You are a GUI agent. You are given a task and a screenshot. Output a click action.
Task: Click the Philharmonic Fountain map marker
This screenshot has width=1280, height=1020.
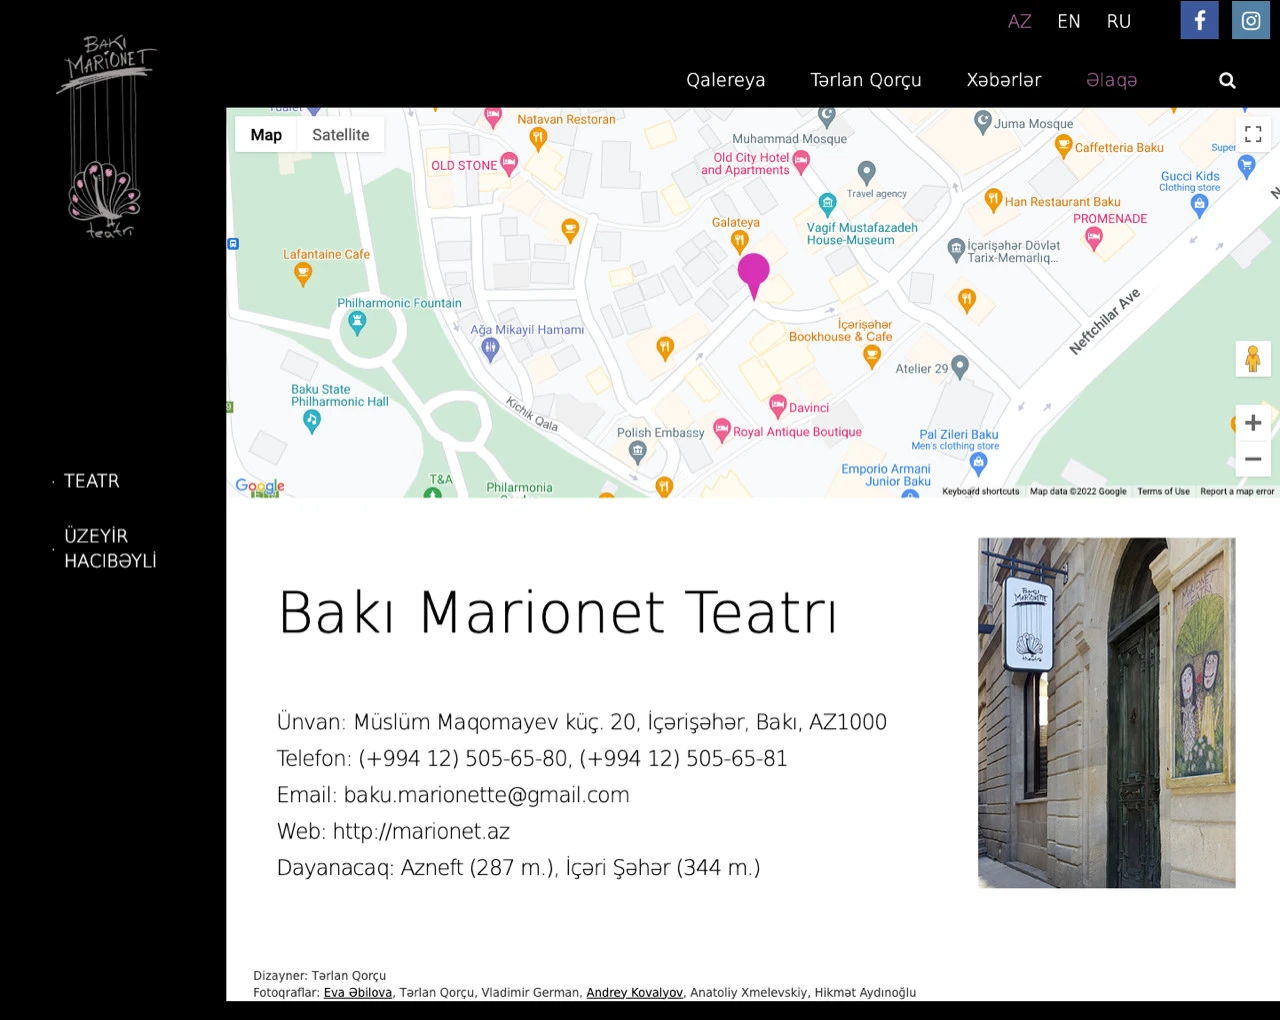click(357, 320)
